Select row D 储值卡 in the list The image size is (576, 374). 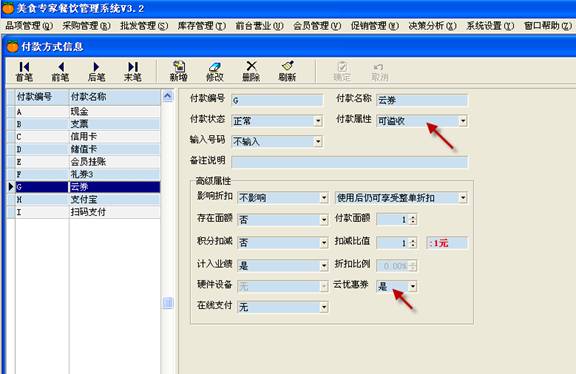87,149
